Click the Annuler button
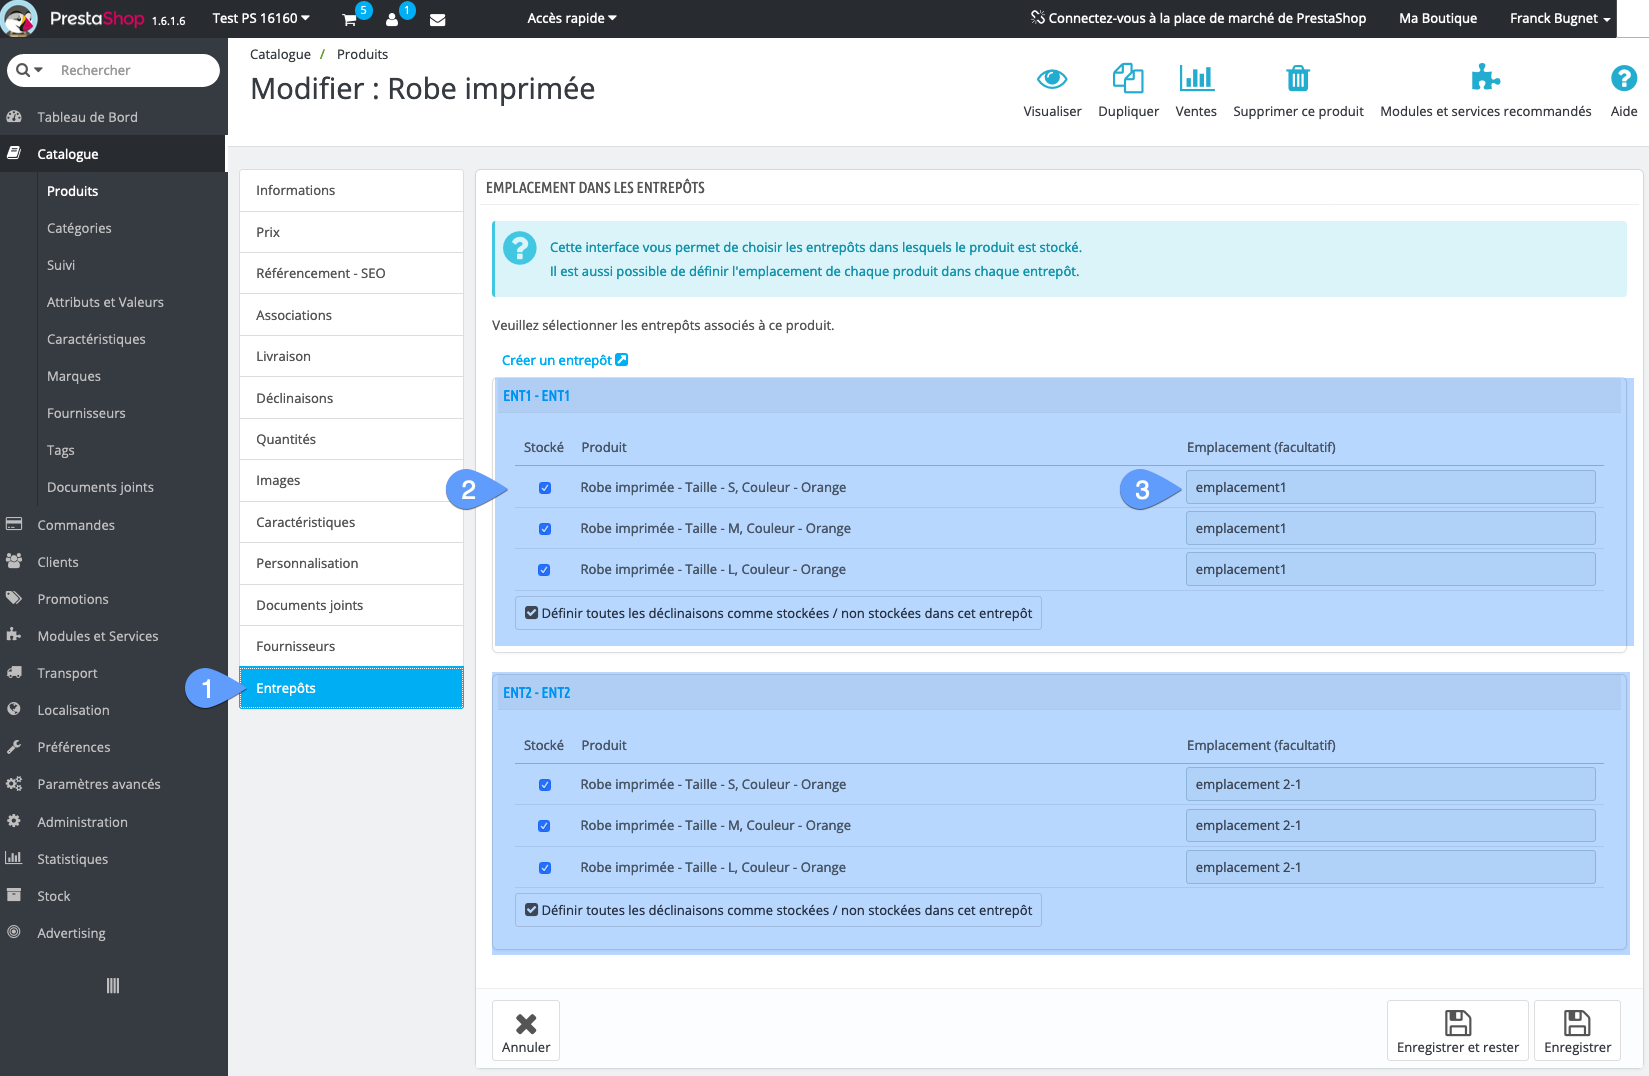This screenshot has height=1076, width=1649. pyautogui.click(x=526, y=1030)
